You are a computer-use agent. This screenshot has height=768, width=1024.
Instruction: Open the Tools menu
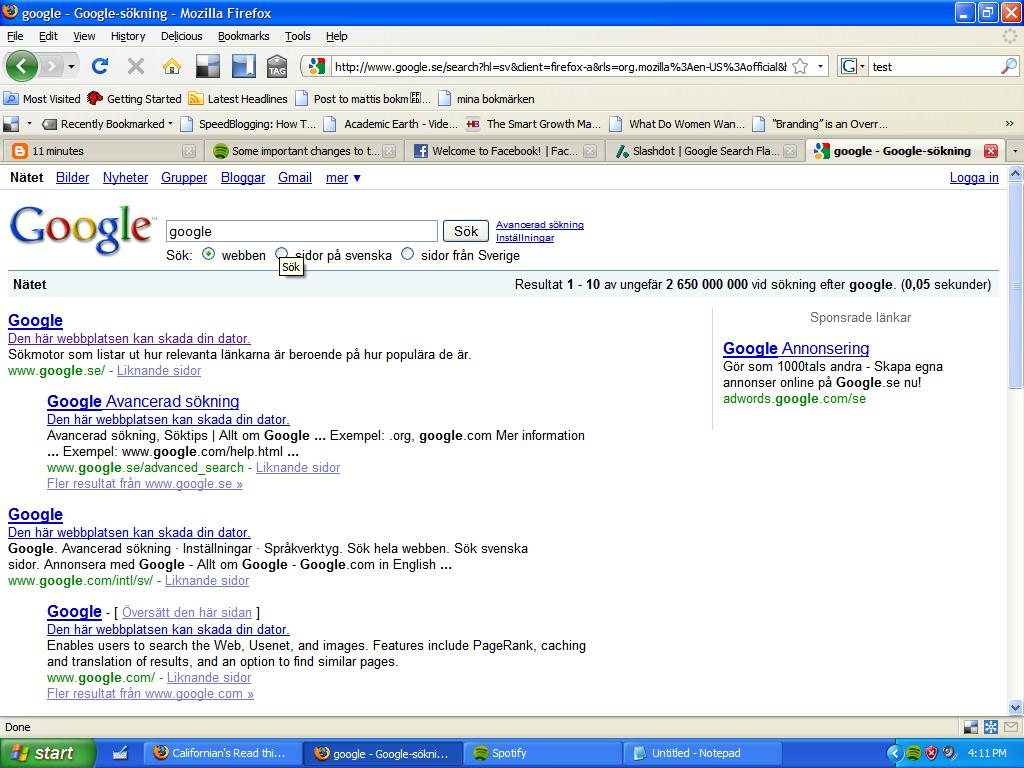[x=297, y=36]
